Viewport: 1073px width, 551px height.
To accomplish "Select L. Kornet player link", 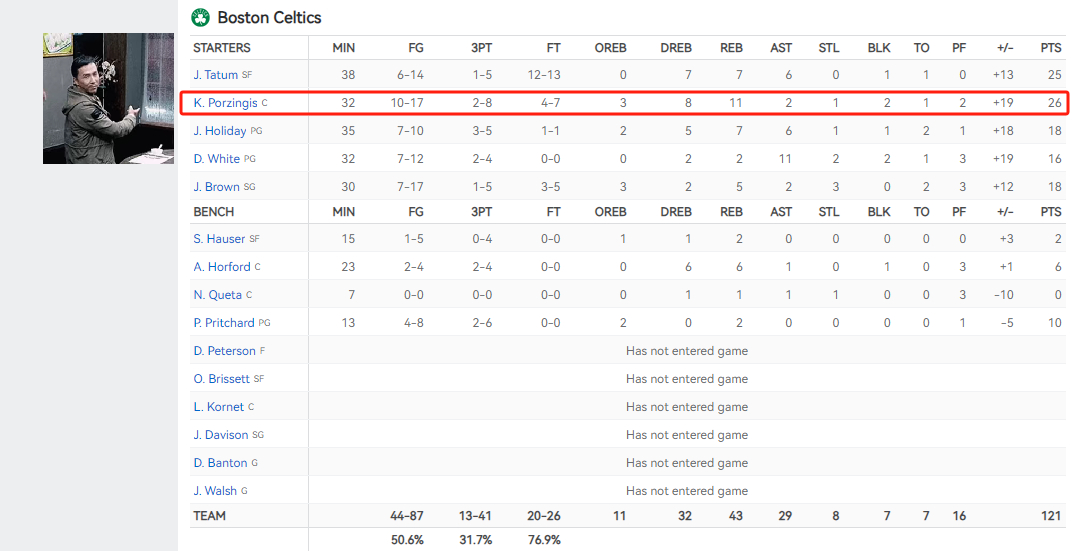I will pos(218,407).
